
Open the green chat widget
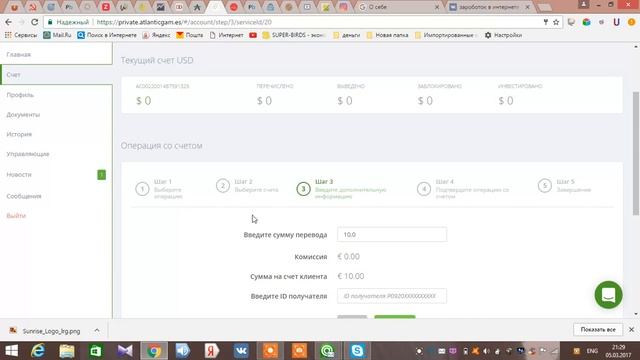[x=608, y=295]
